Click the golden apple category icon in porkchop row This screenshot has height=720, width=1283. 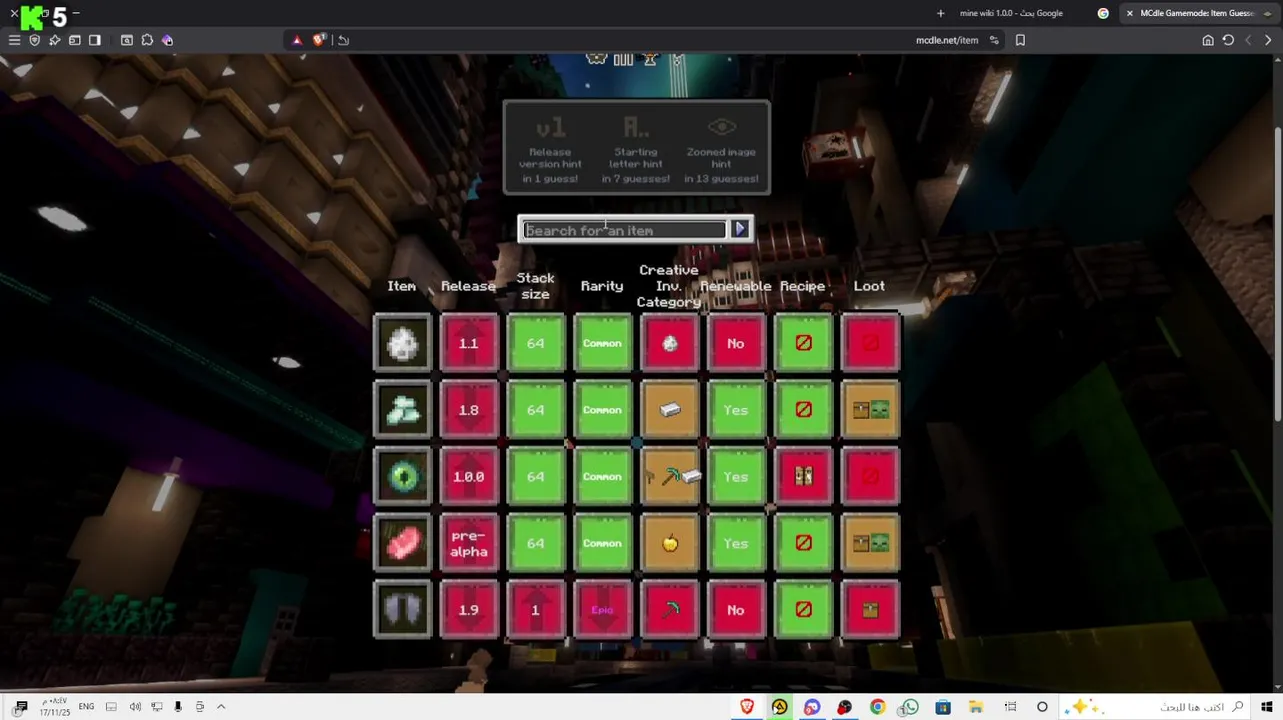tap(670, 543)
